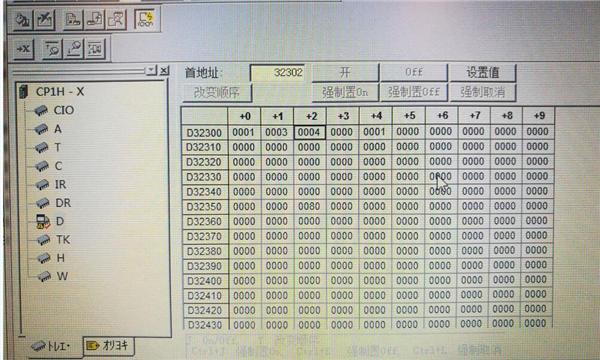
Task: Close the memory area side panel
Action: coord(164,71)
